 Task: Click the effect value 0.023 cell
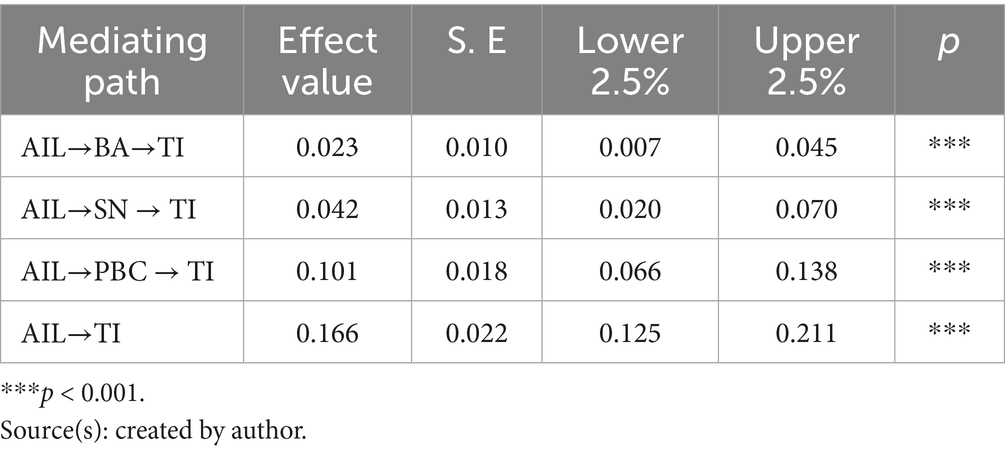pos(328,147)
